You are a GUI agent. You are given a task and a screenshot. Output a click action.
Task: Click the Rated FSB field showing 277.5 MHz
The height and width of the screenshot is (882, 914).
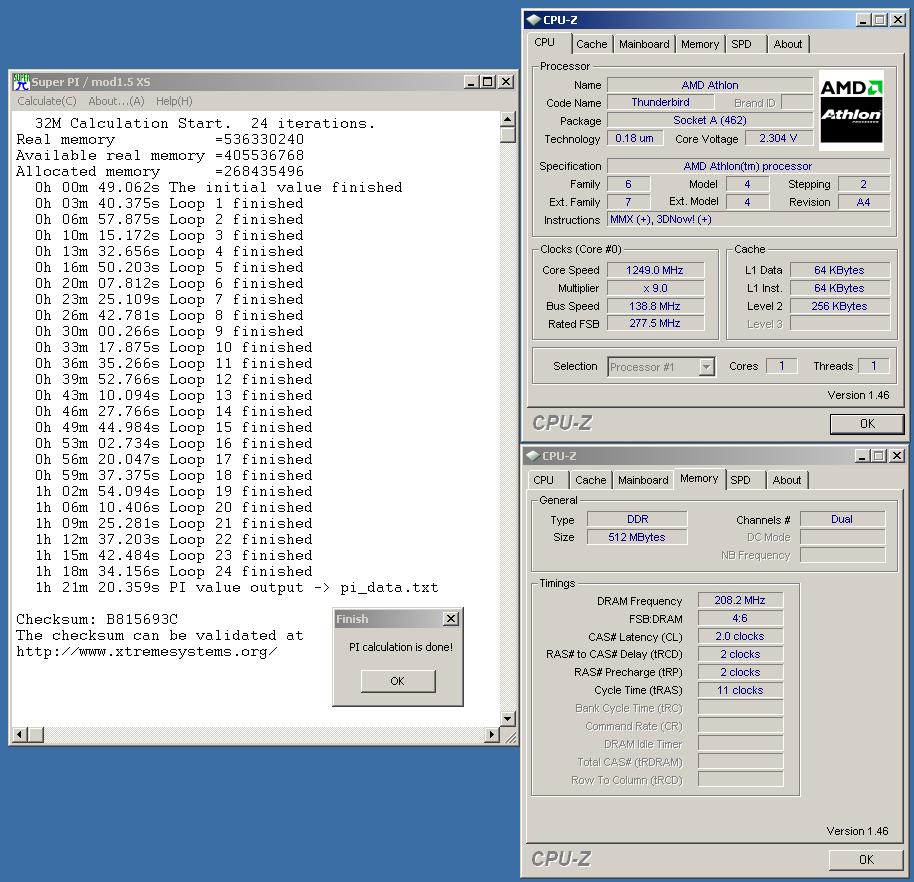[655, 323]
